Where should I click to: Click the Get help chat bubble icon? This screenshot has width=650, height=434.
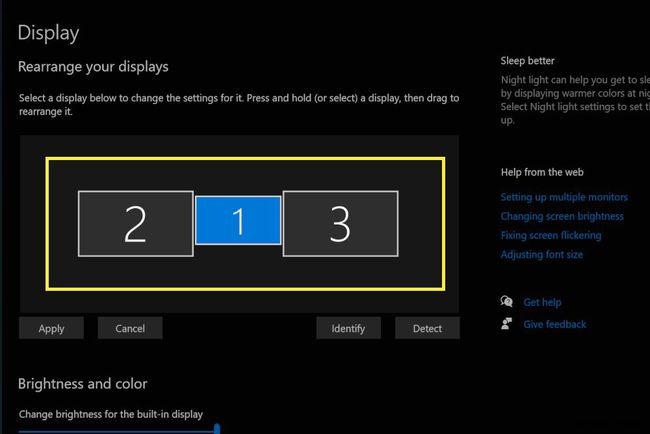[x=507, y=302]
